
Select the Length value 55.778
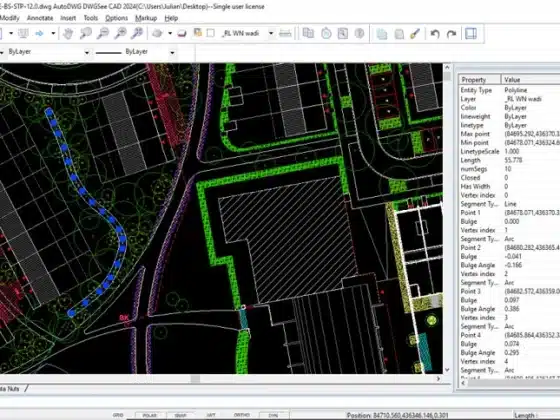tap(513, 160)
